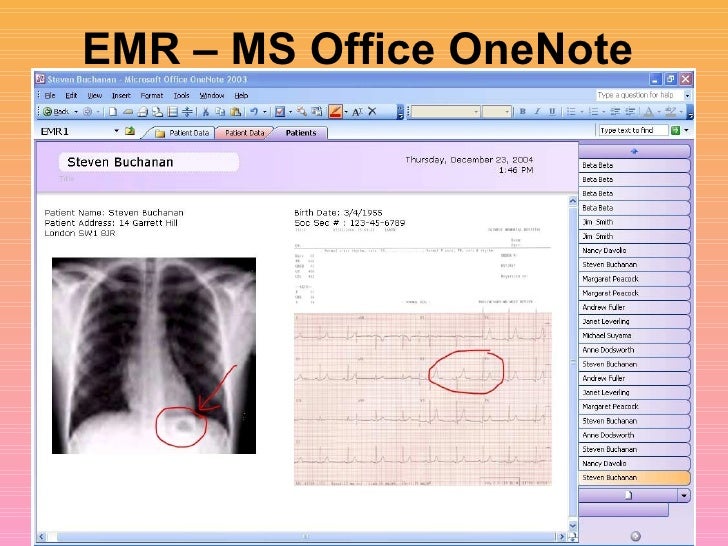Image resolution: width=728 pixels, height=546 pixels.
Task: Click the Type text to find box
Action: point(633,130)
